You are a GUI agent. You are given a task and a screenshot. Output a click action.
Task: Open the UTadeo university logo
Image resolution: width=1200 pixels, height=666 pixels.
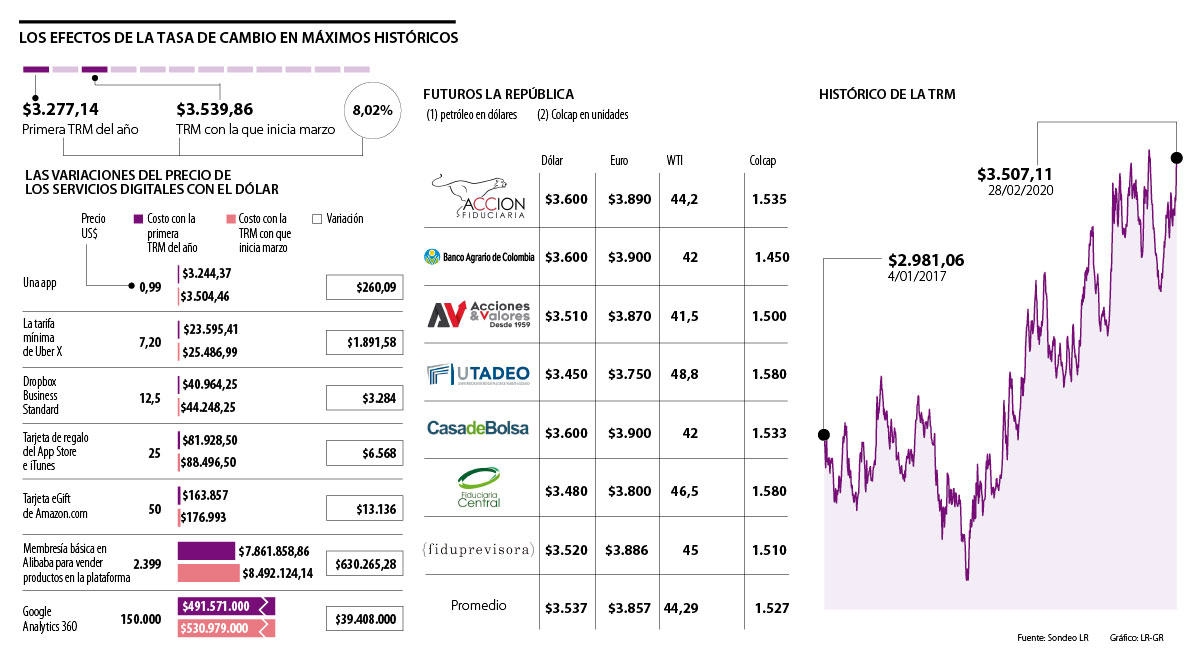[x=479, y=373]
